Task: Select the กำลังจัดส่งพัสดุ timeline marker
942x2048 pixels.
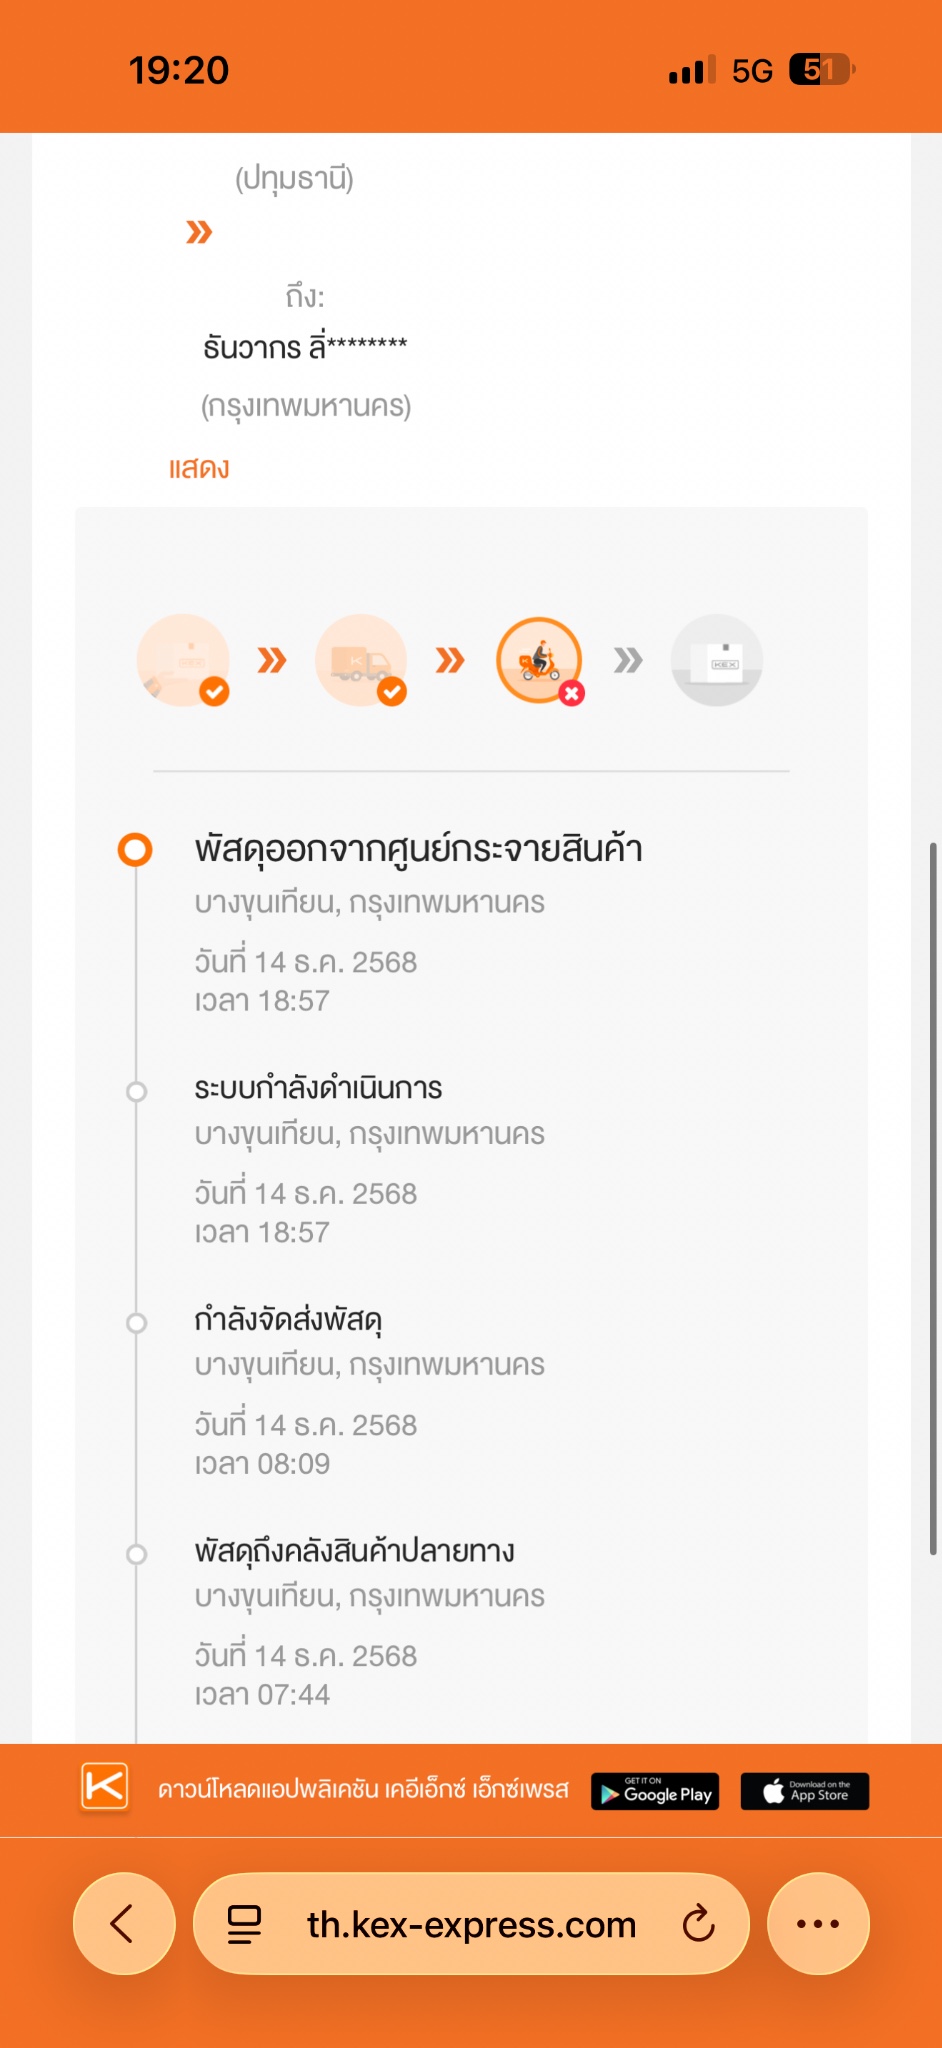Action: click(136, 1323)
